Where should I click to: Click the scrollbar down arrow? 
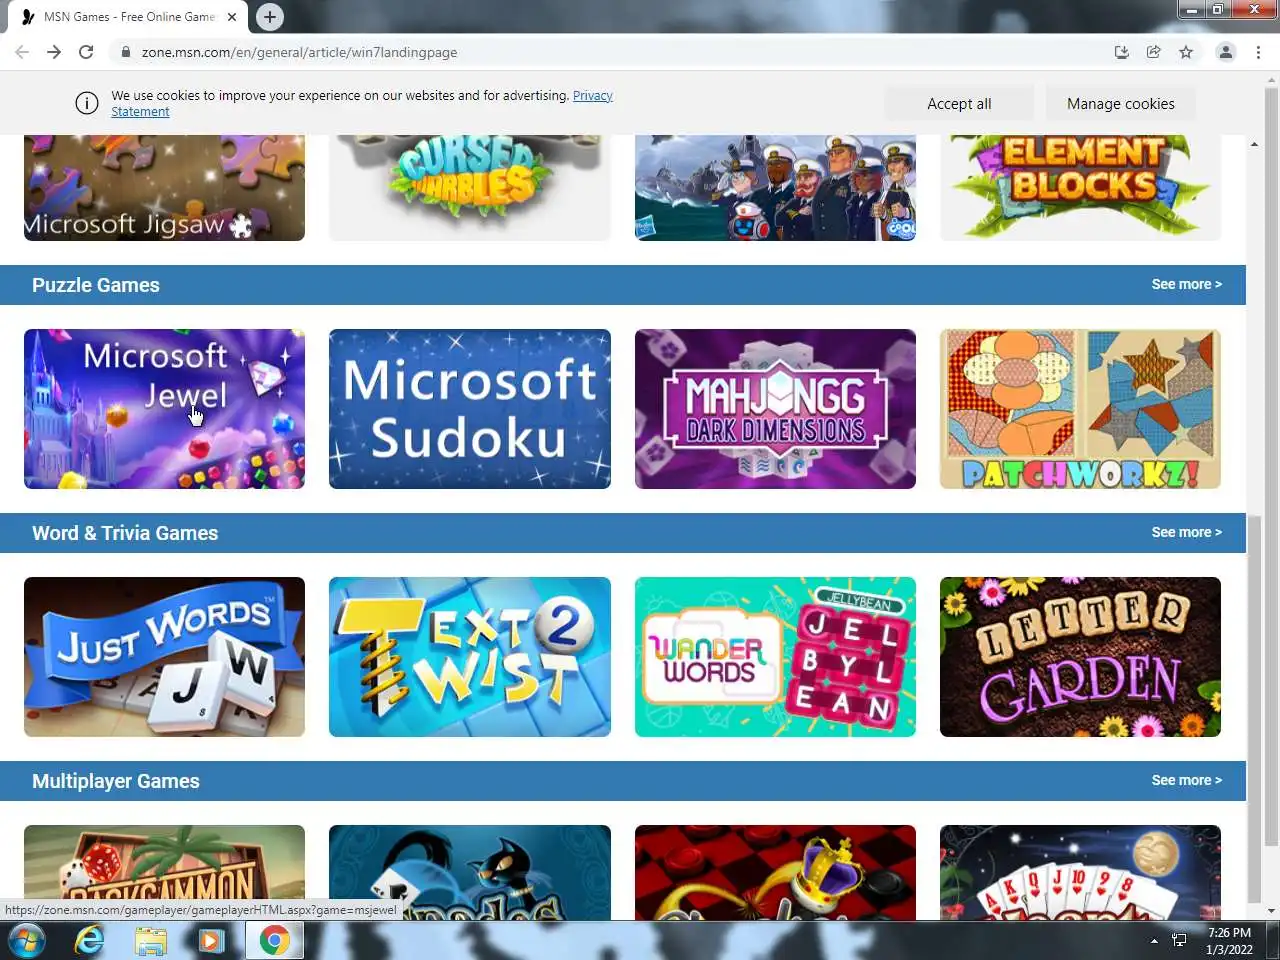(1272, 911)
